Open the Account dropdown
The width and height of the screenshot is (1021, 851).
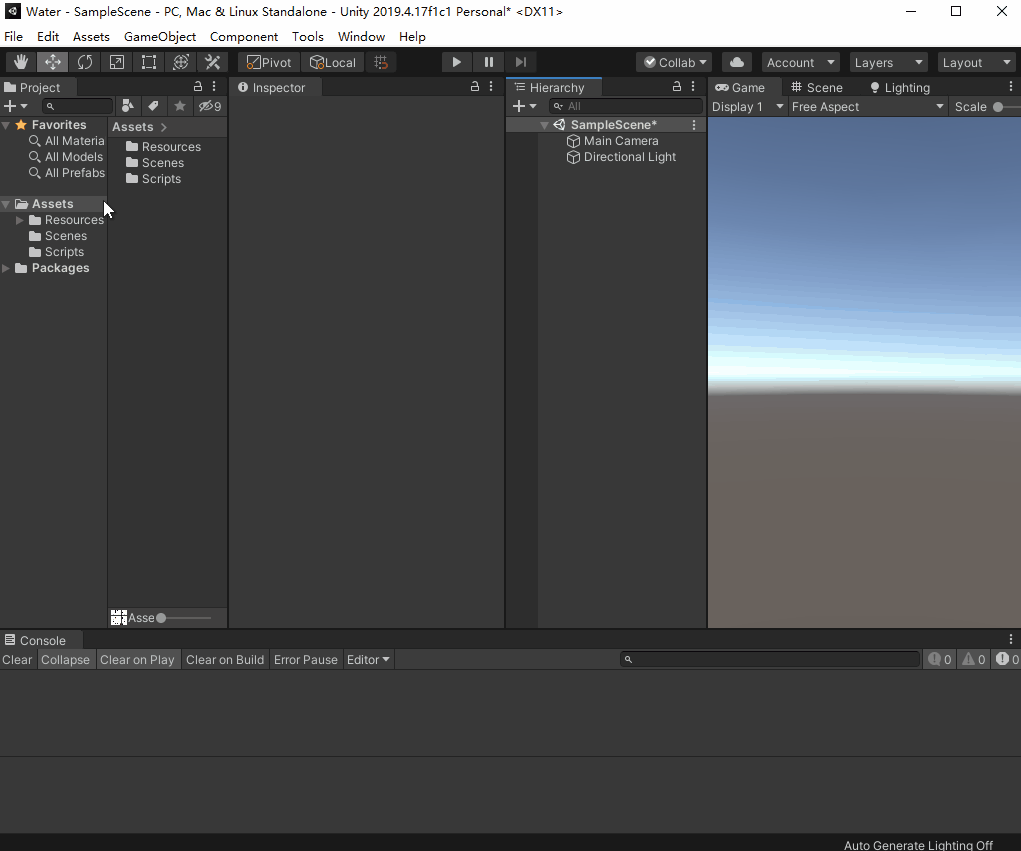800,62
